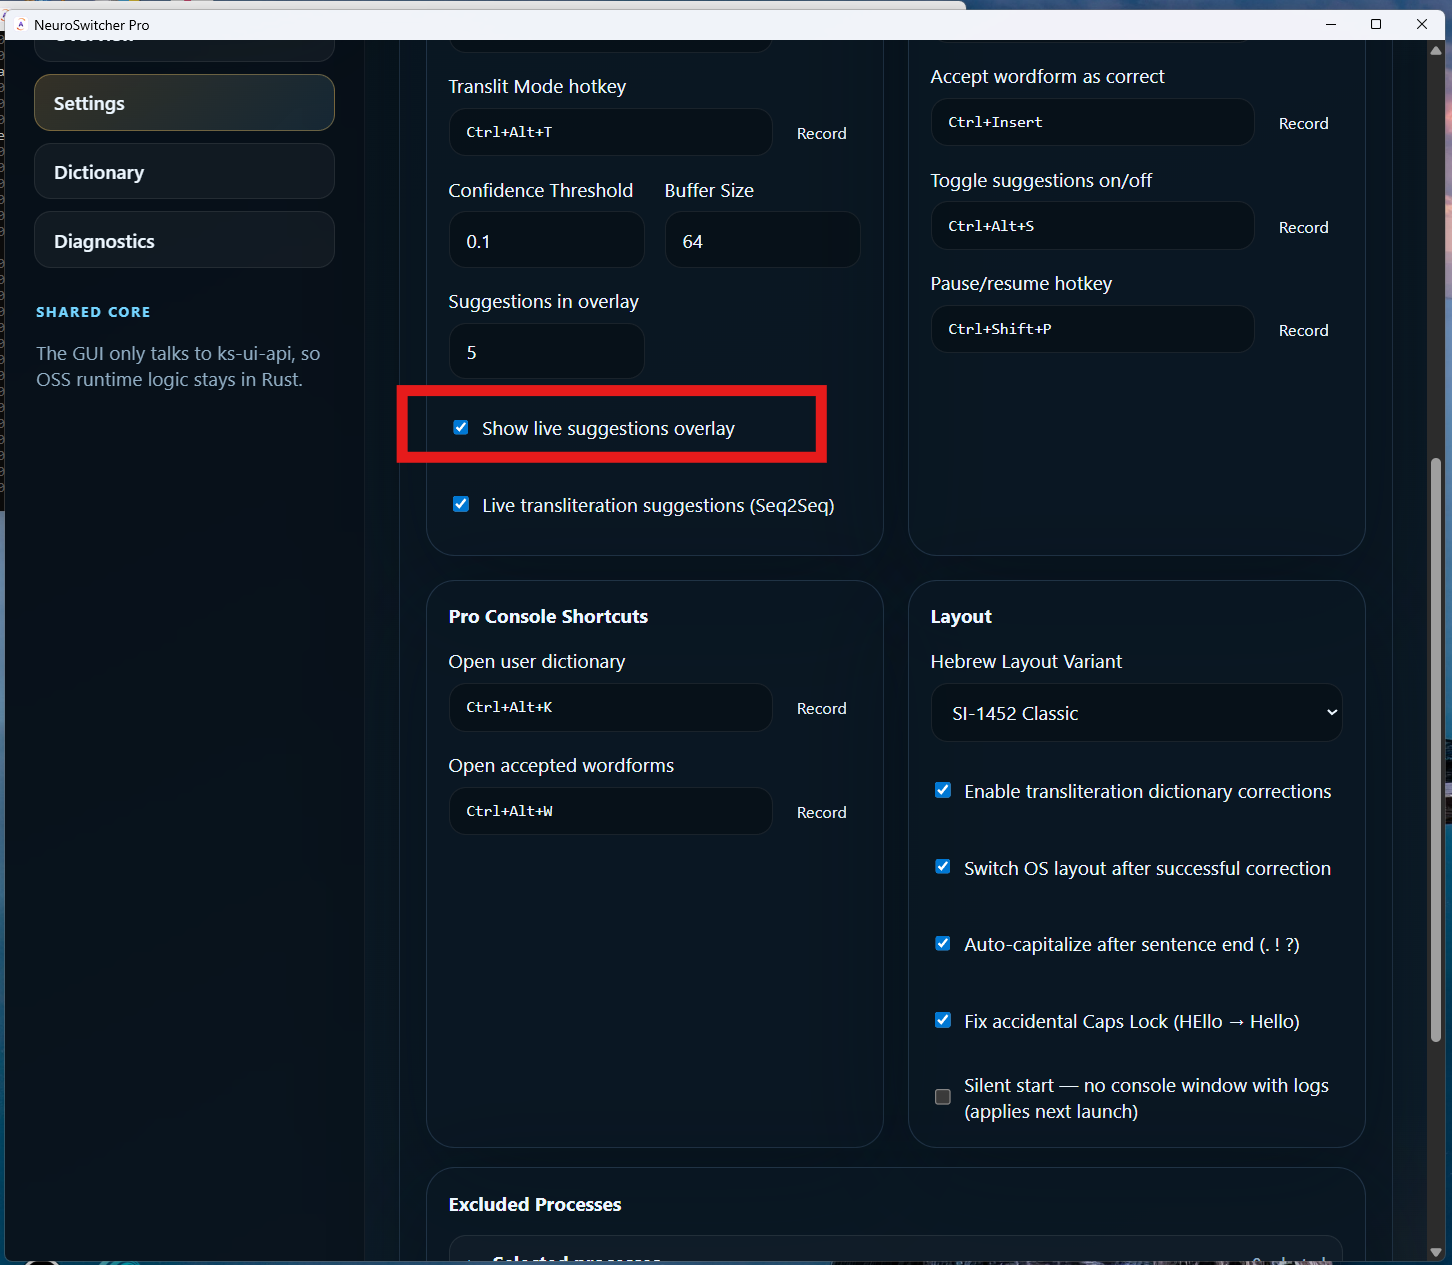Record the Open accepted wordforms shortcut
The width and height of the screenshot is (1452, 1265).
pos(821,812)
